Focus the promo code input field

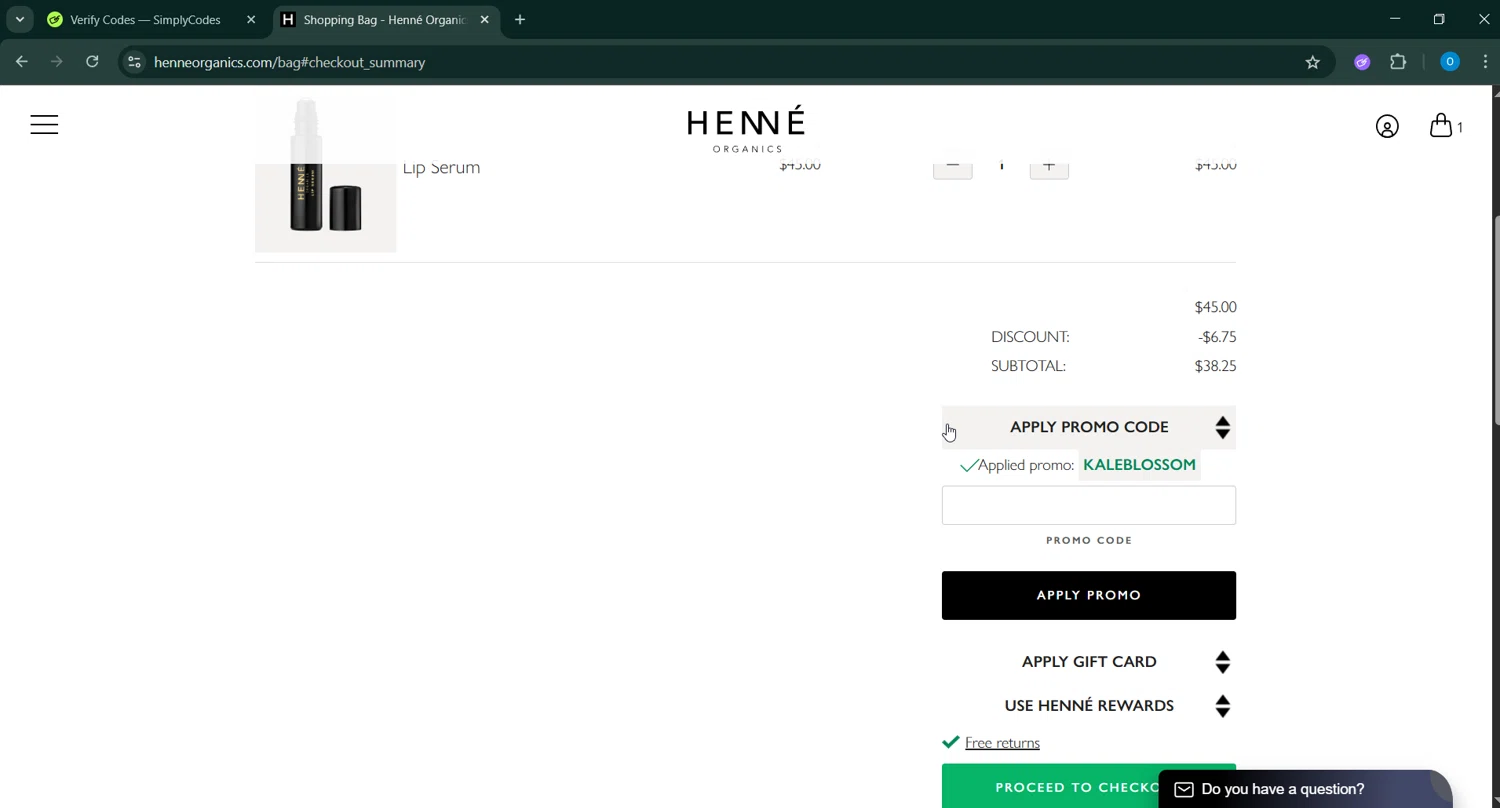1089,505
